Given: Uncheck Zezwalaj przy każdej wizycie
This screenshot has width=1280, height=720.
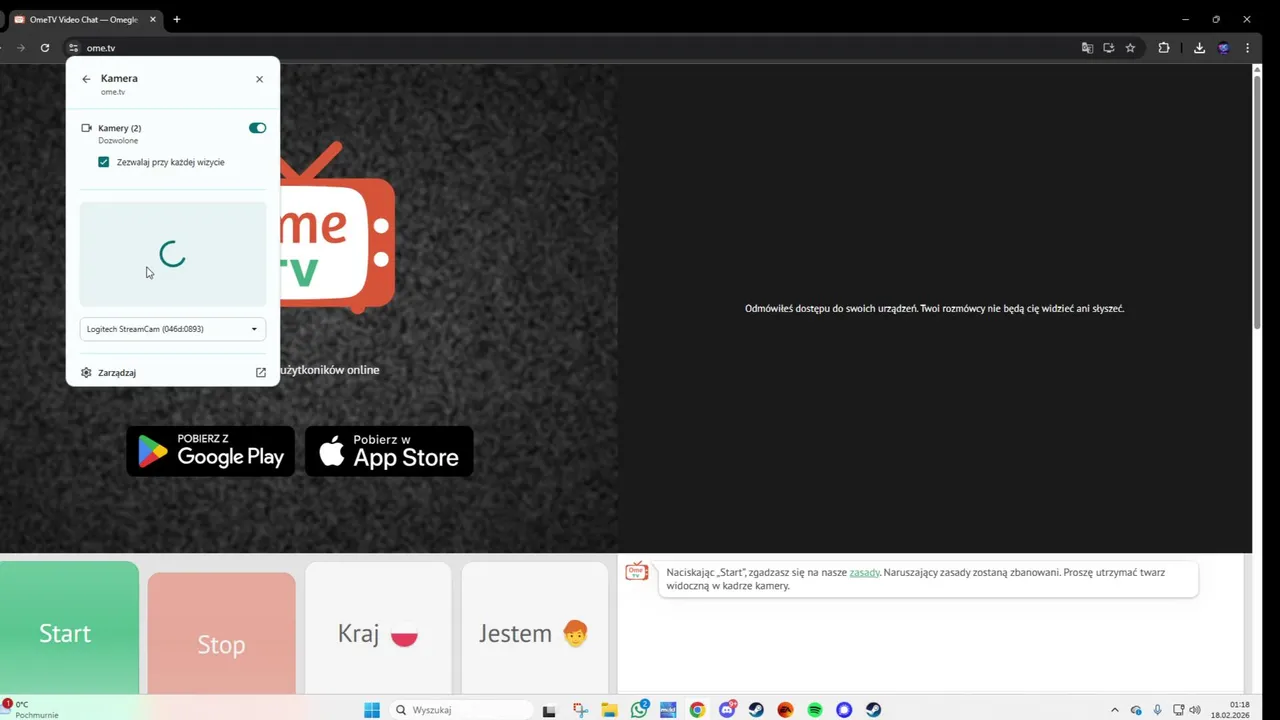Looking at the screenshot, I should (104, 162).
